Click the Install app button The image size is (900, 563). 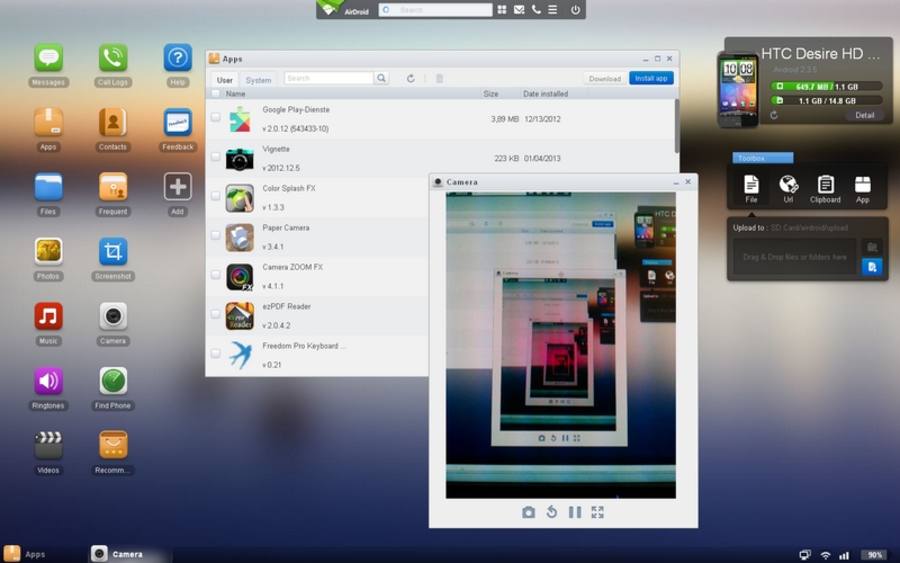(x=651, y=78)
